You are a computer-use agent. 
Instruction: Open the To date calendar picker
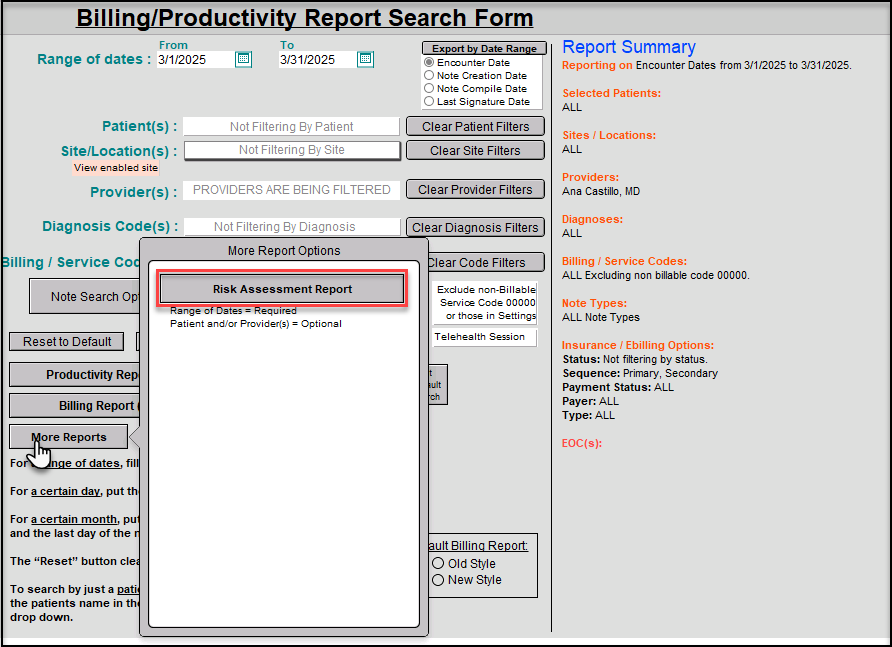pos(365,59)
